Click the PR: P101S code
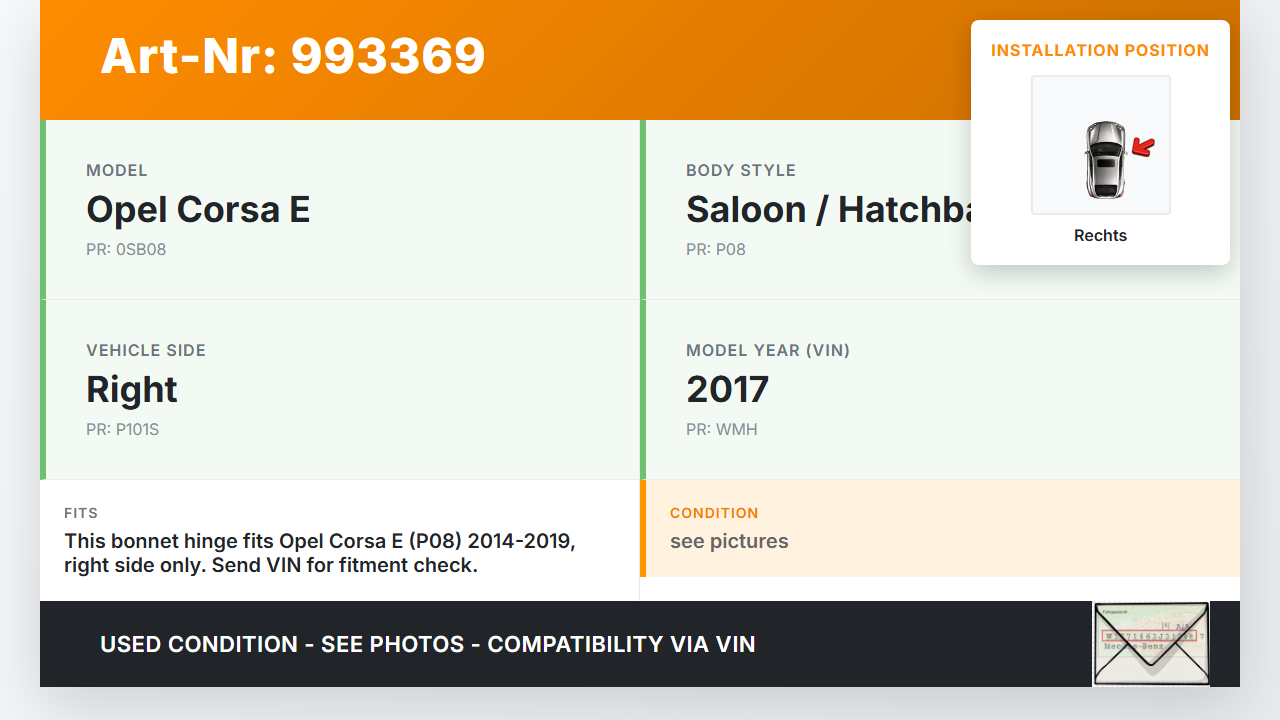The height and width of the screenshot is (720, 1280). [x=122, y=430]
